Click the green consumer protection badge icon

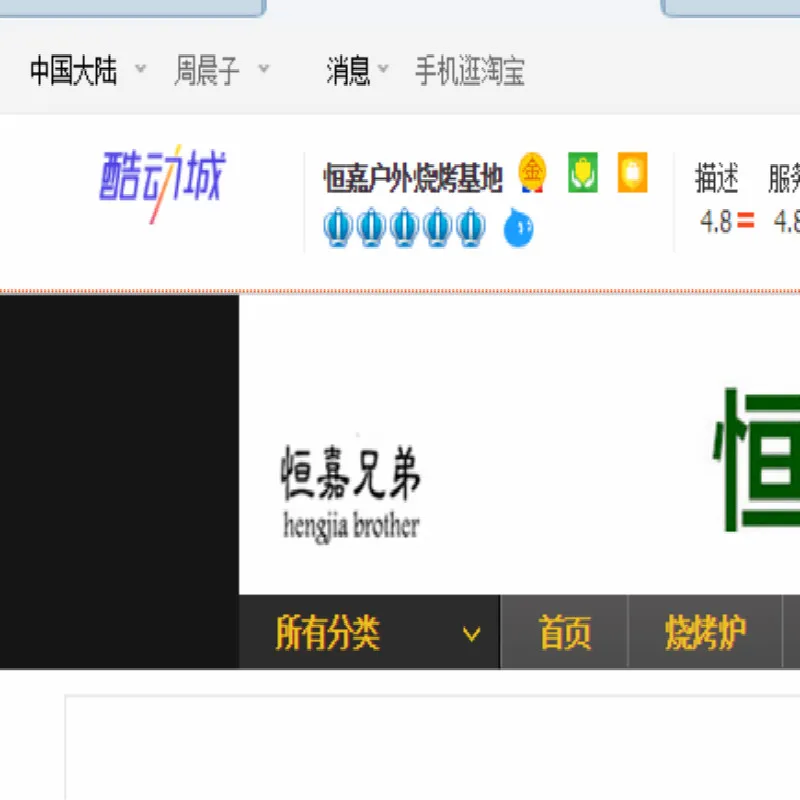pyautogui.click(x=583, y=172)
